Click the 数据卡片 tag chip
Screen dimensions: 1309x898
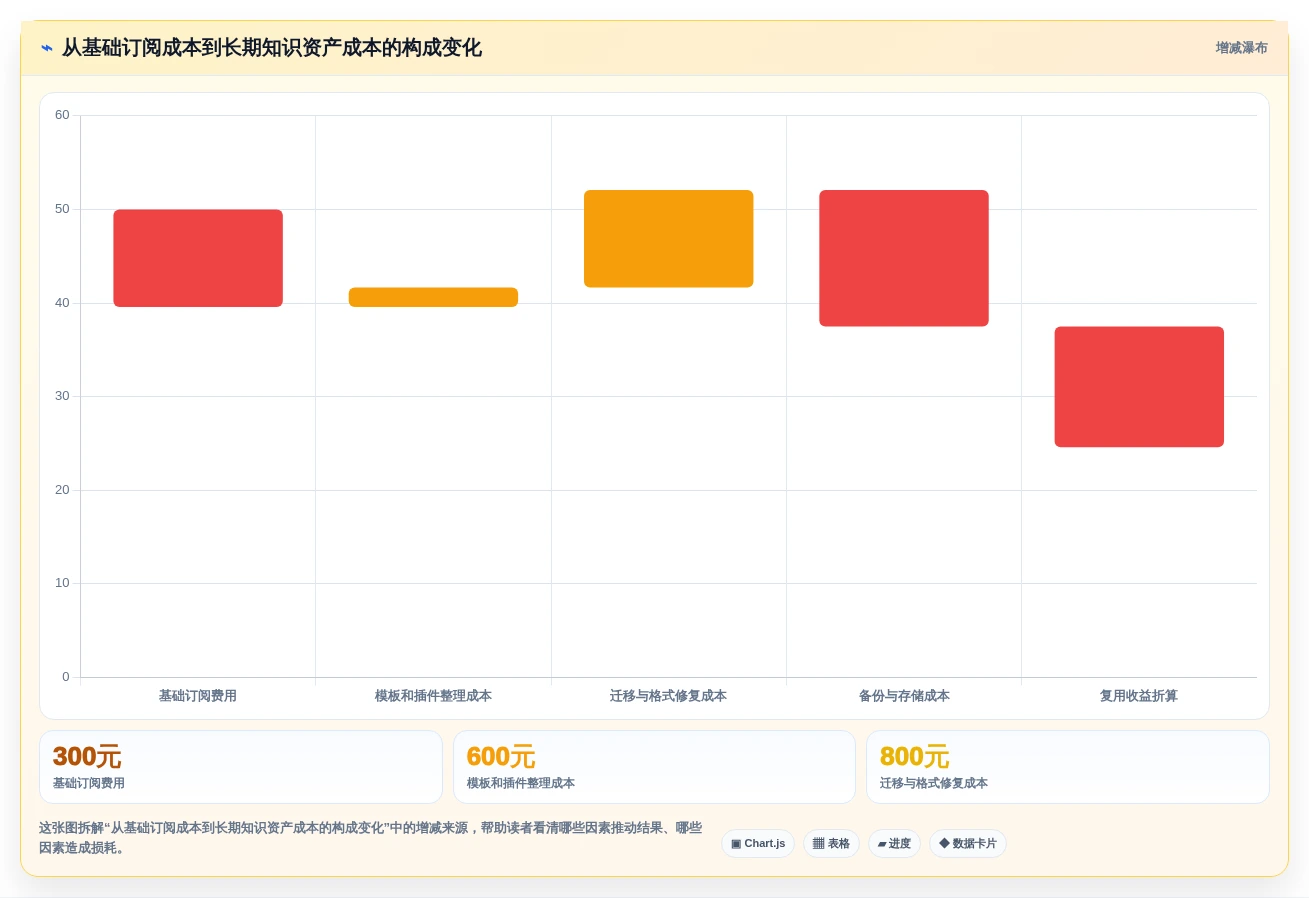pos(968,843)
